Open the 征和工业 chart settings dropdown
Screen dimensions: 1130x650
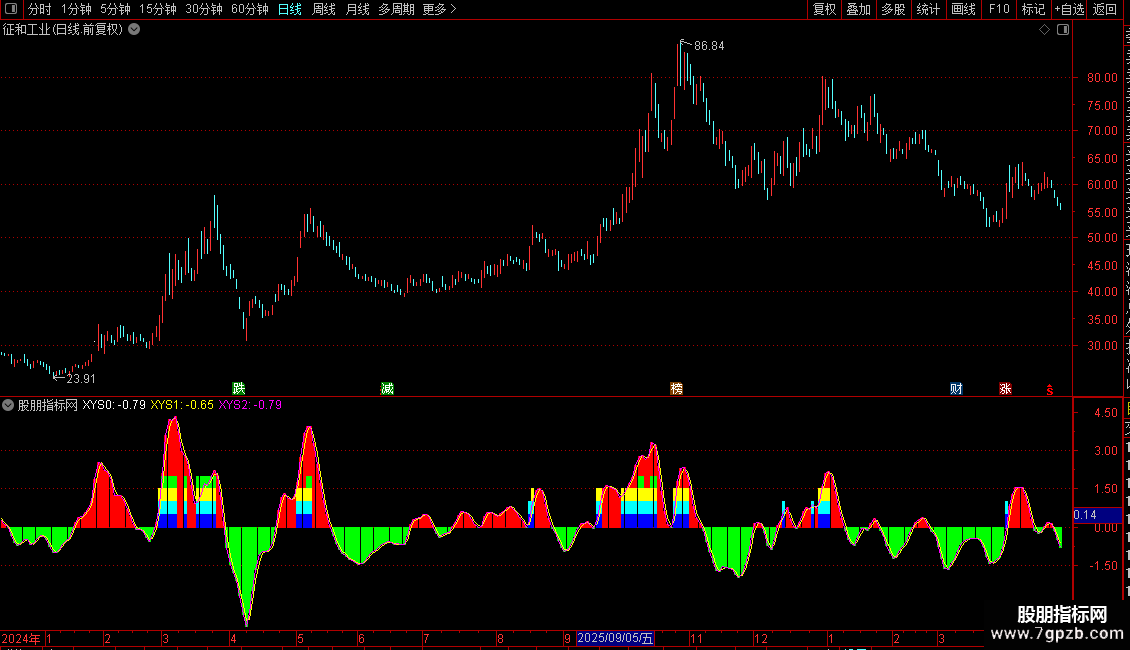pos(134,30)
